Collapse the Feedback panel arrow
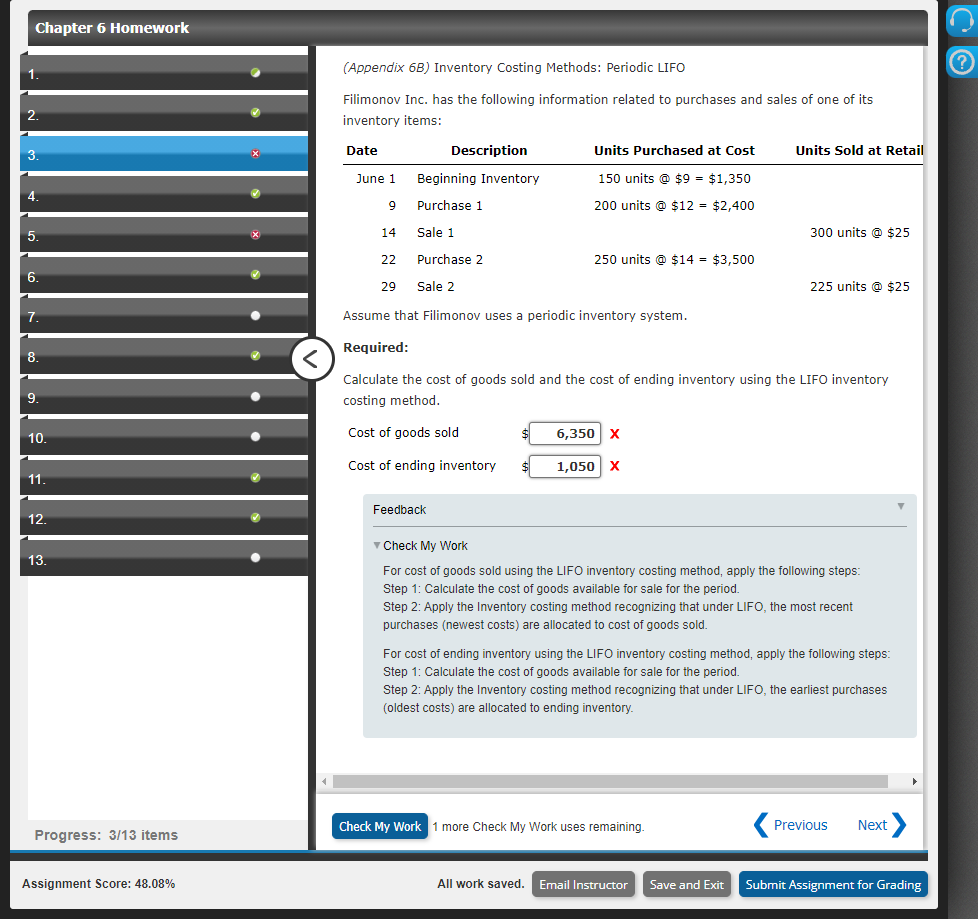The width and height of the screenshot is (978, 919). (901, 507)
